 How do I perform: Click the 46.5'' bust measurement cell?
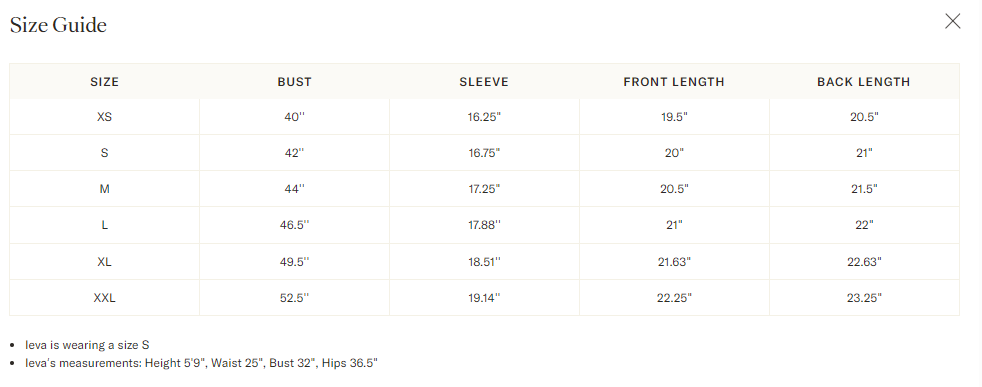coord(294,225)
